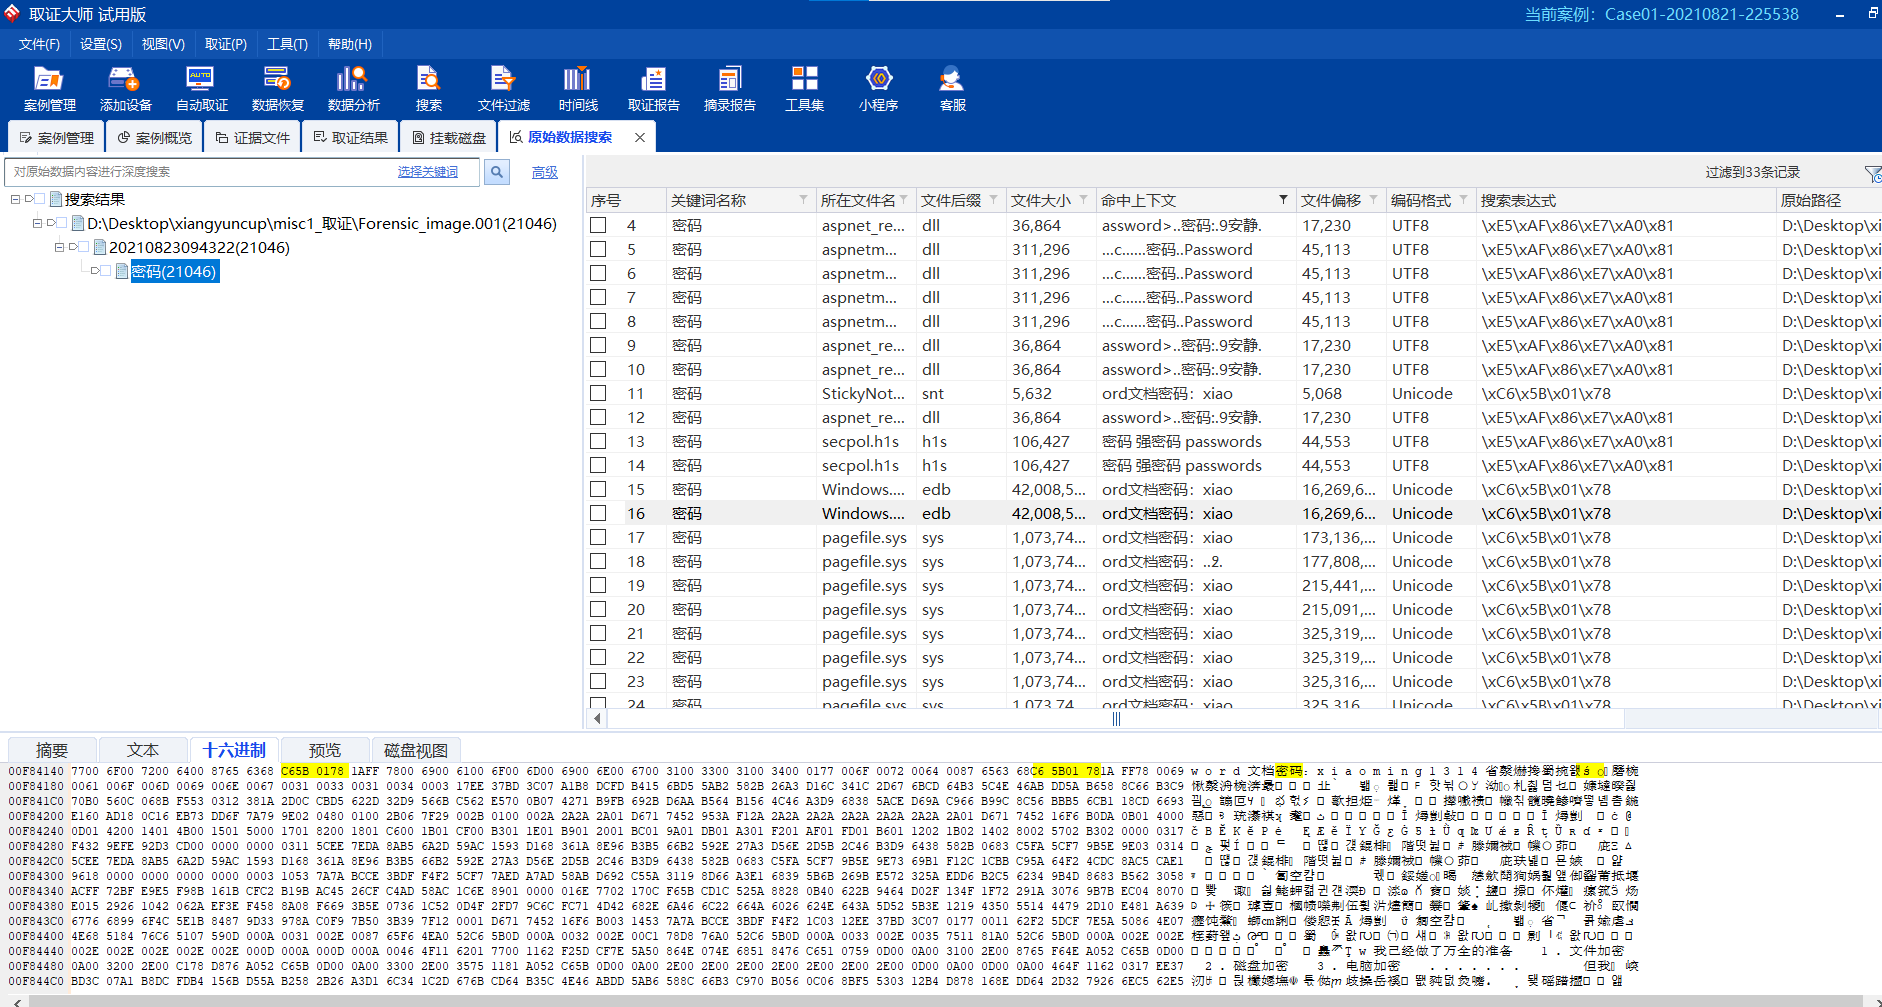Collapse the 20210823094322(21046) tree node
Viewport: 1882px width, 1007px height.
(59, 247)
